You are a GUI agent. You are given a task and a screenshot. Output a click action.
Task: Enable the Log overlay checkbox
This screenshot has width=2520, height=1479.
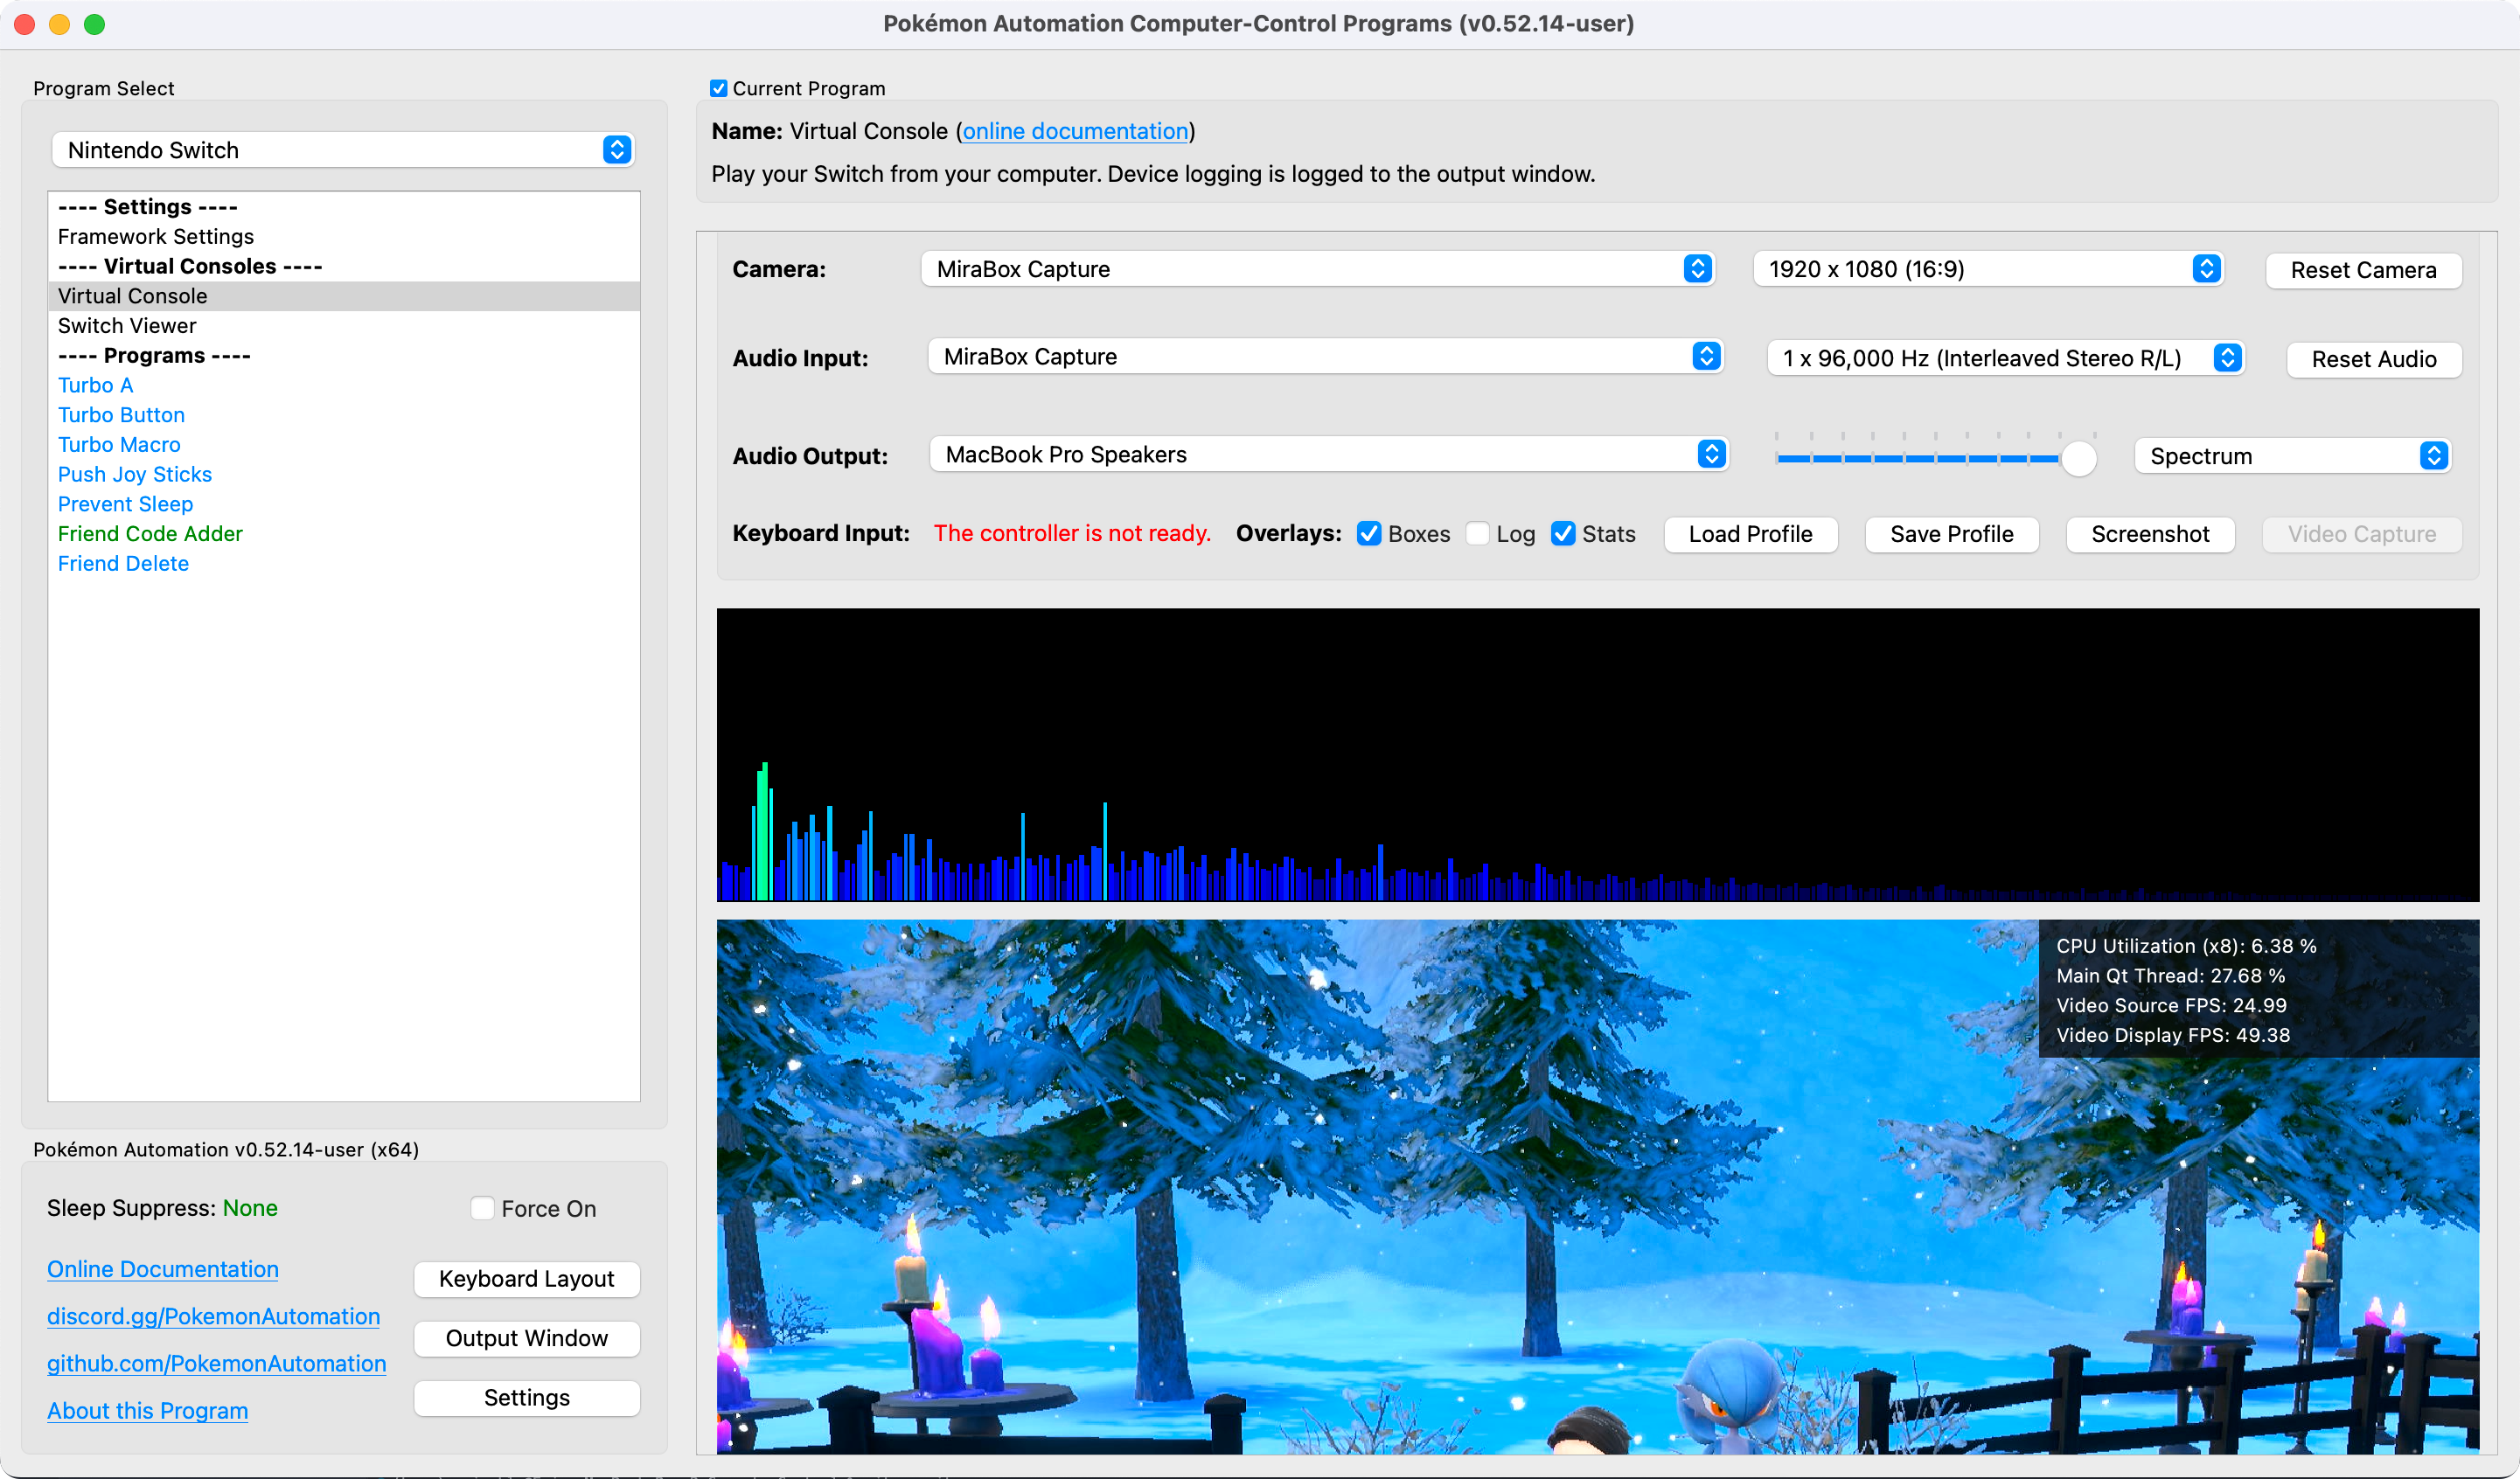click(x=1477, y=534)
